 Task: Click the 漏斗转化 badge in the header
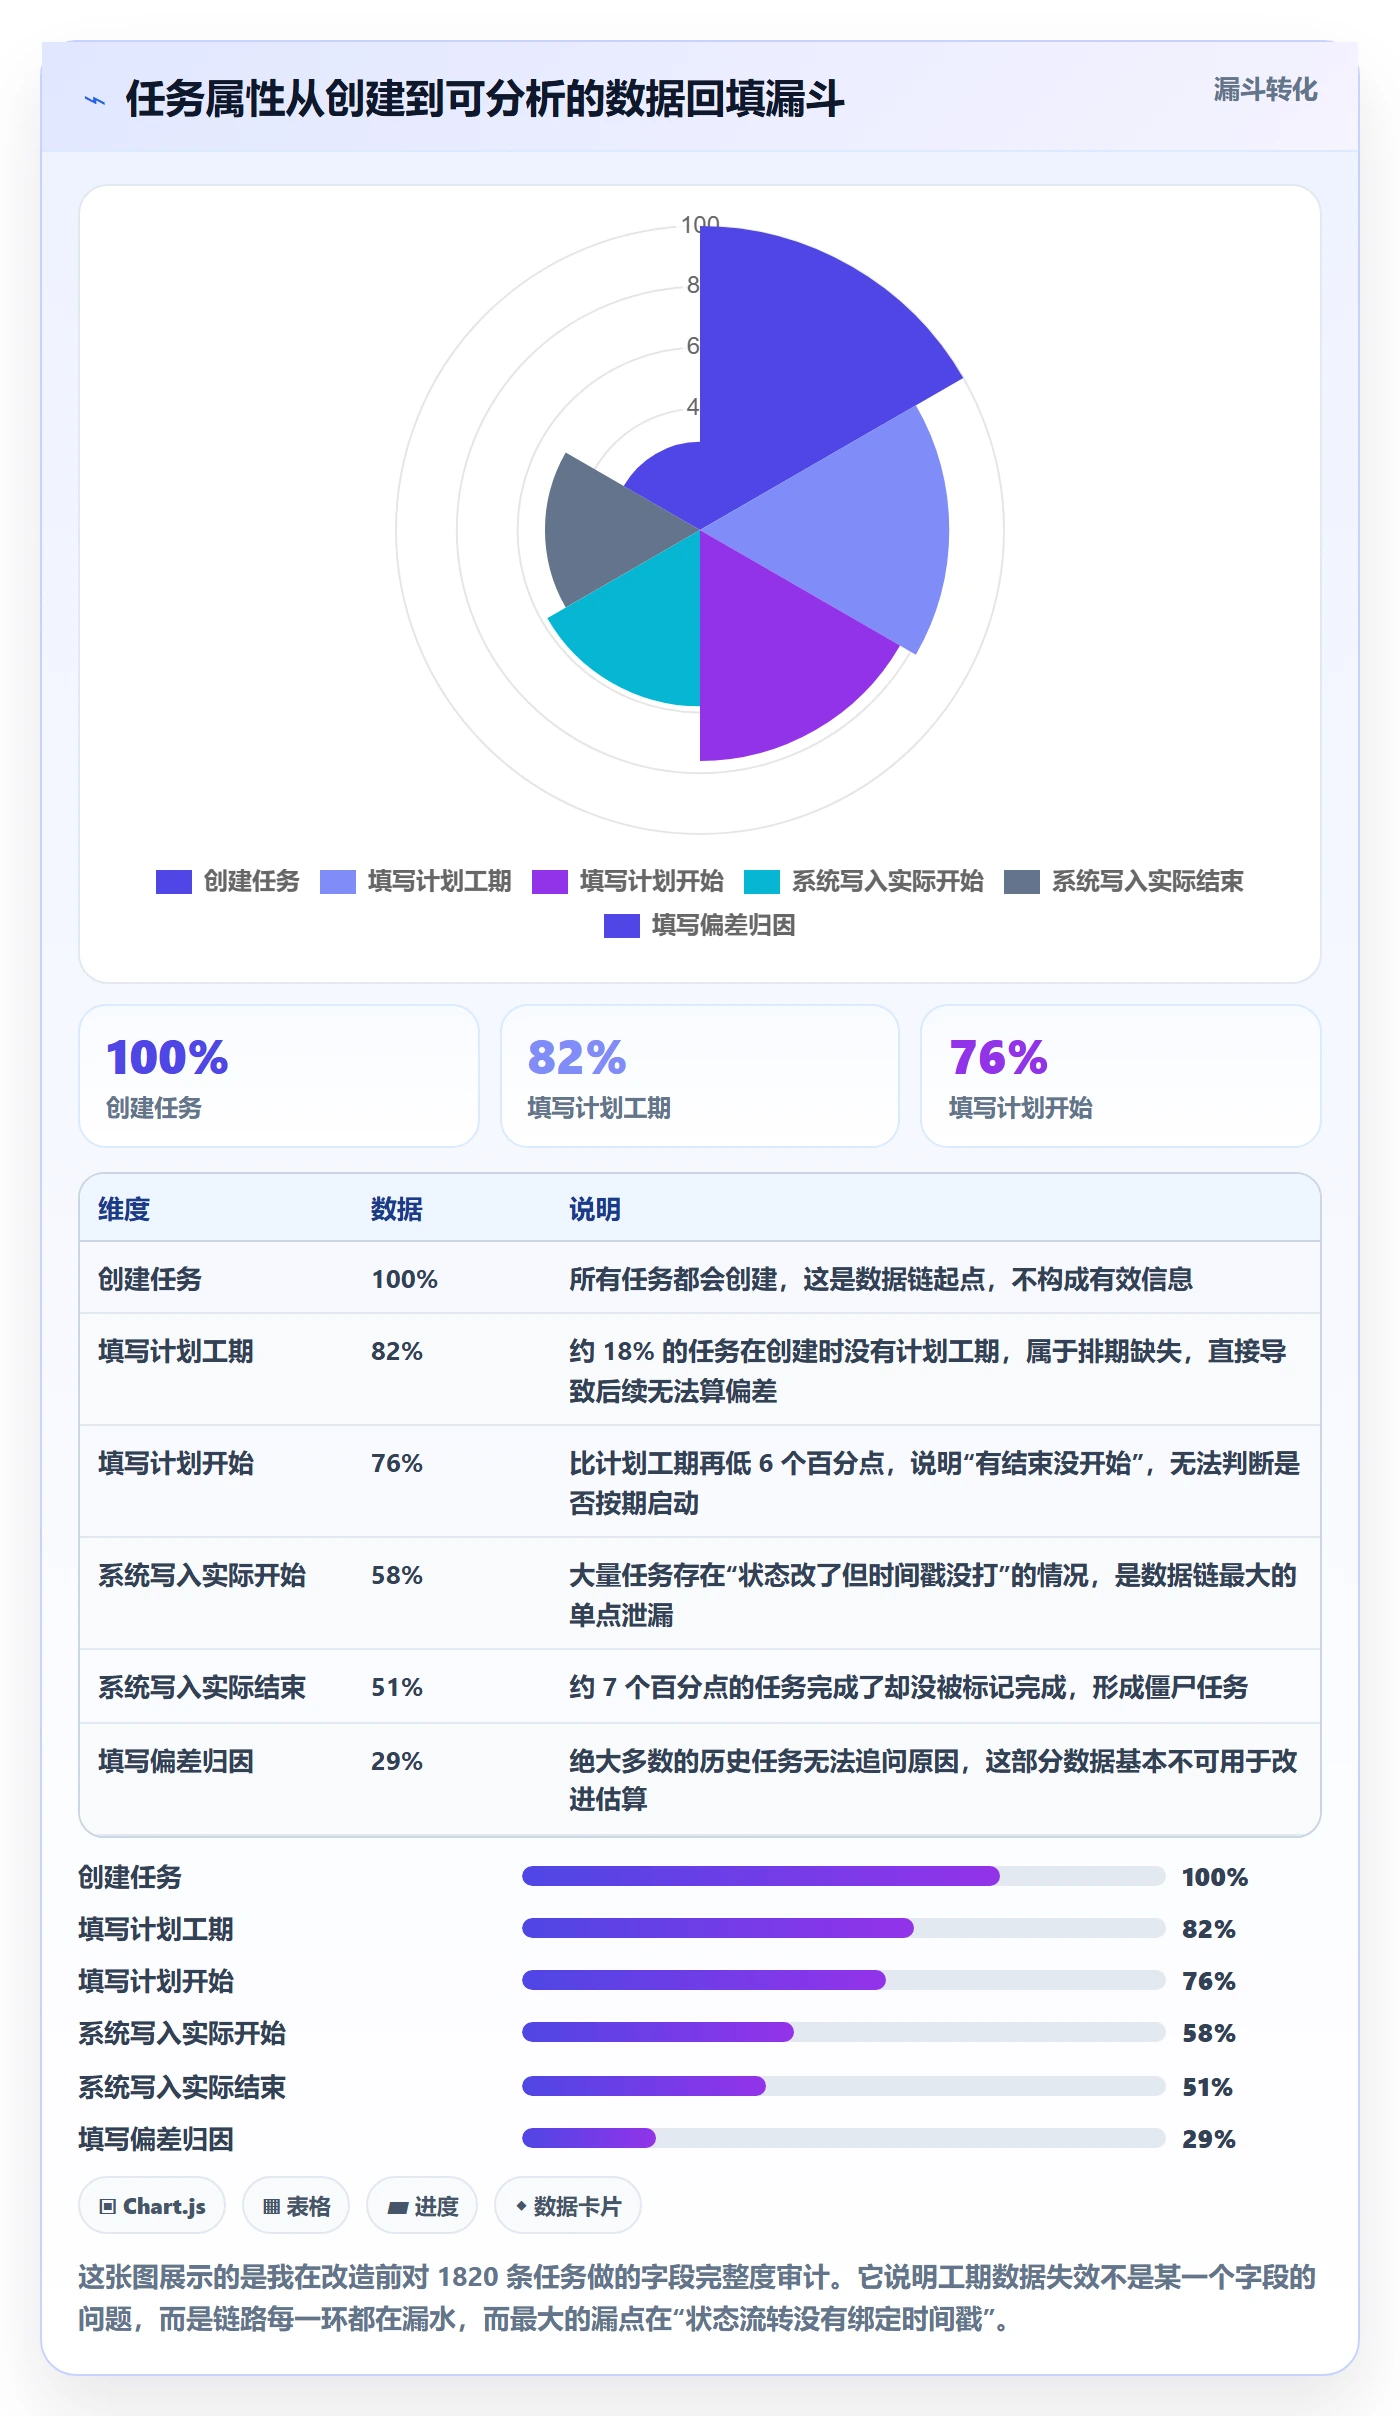click(x=1265, y=90)
